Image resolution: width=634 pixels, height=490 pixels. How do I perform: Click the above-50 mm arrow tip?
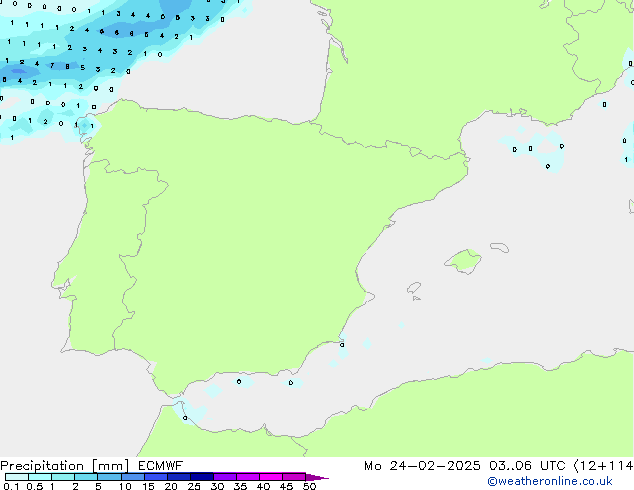(317, 477)
